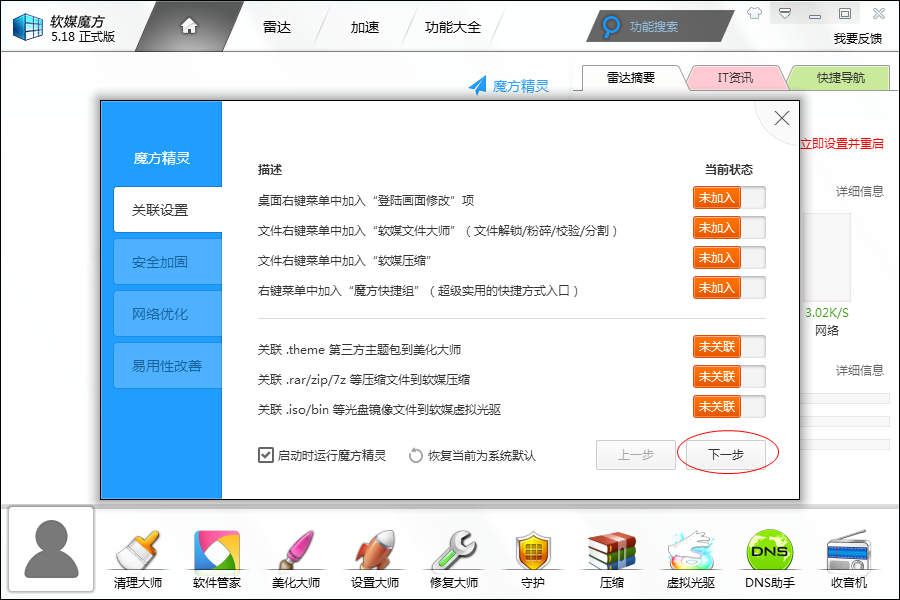The image size is (900, 600).
Task: Close the 魔方精灵 wizard dialog
Action: pyautogui.click(x=781, y=118)
